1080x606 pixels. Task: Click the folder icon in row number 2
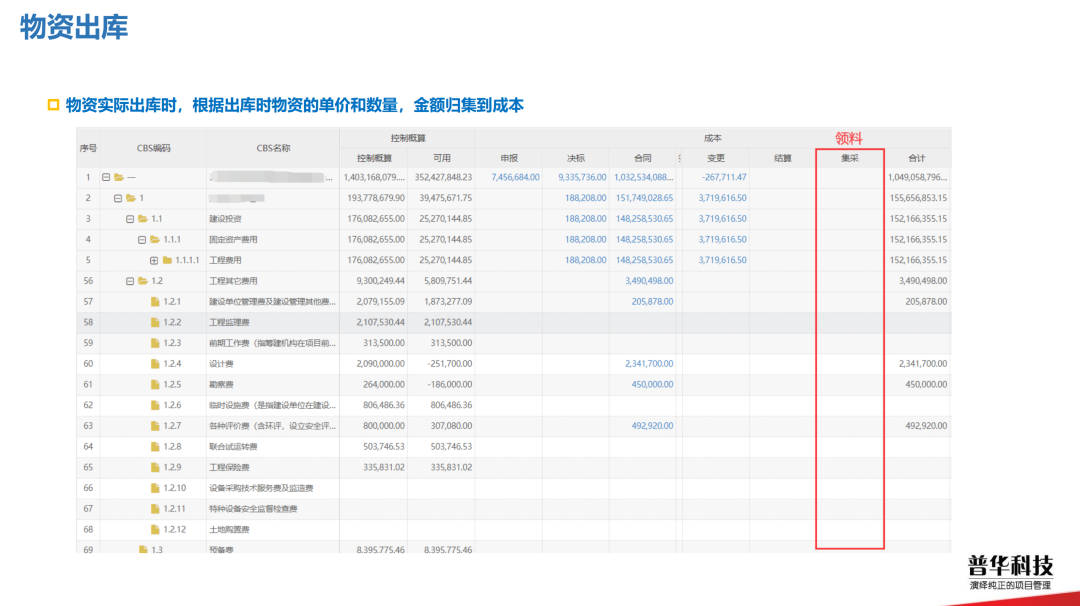pyautogui.click(x=131, y=198)
